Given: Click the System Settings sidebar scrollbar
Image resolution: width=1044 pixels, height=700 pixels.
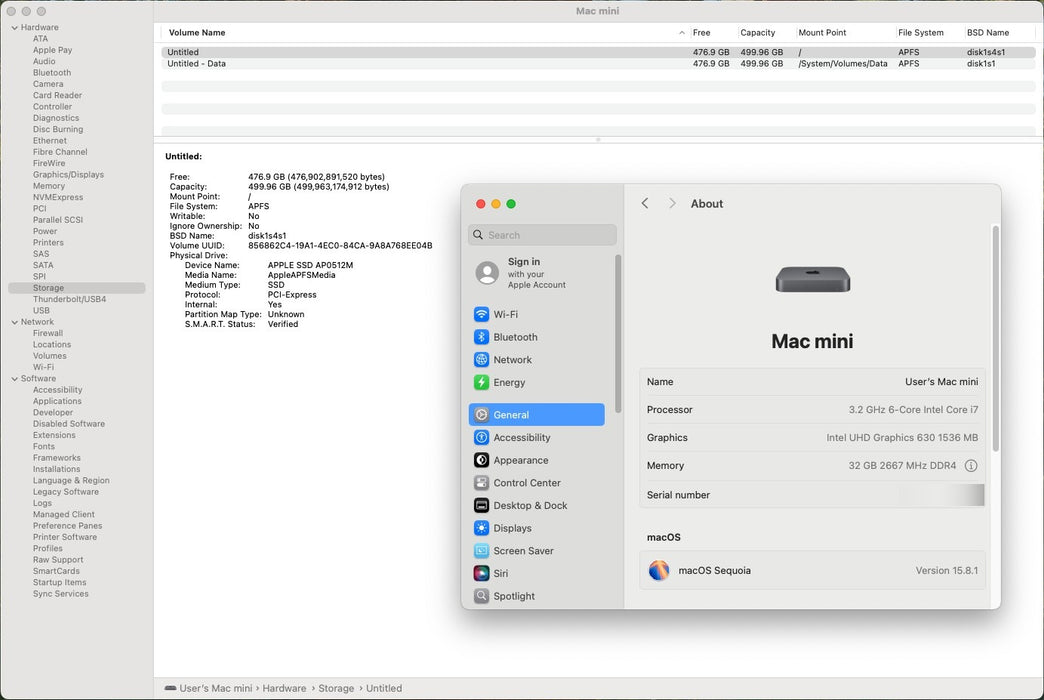Looking at the screenshot, I should [618, 333].
